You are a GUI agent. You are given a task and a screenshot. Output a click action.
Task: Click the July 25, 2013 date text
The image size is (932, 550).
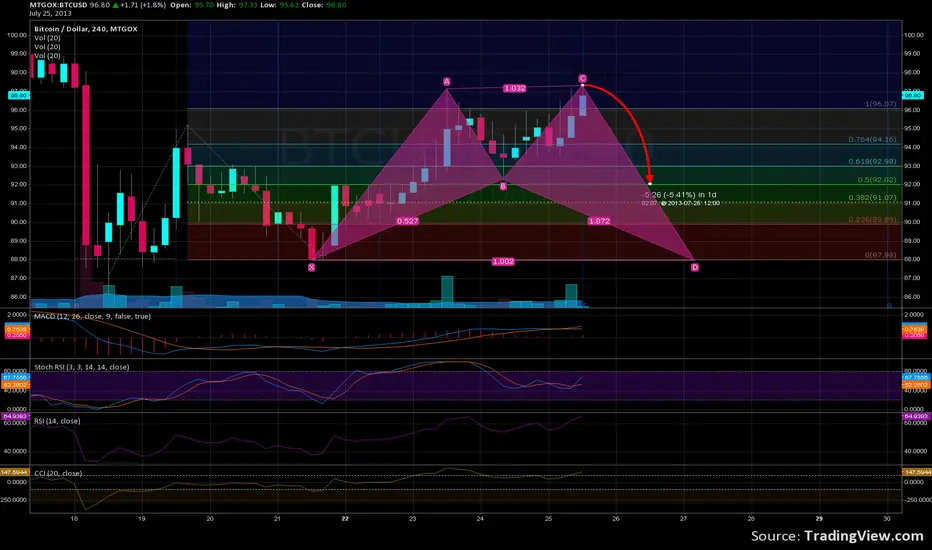[x=50, y=13]
